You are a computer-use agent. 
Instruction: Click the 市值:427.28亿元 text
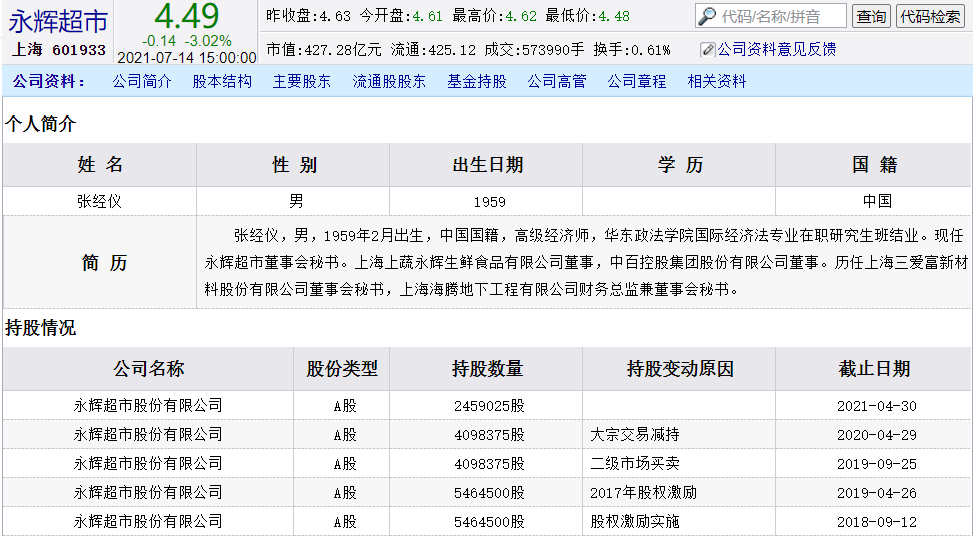(x=324, y=50)
